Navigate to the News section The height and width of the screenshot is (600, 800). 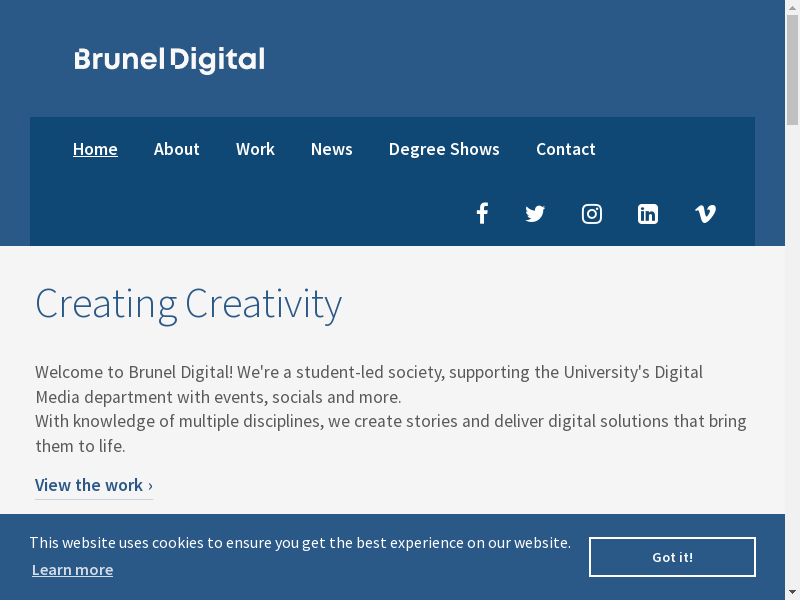[x=331, y=149]
